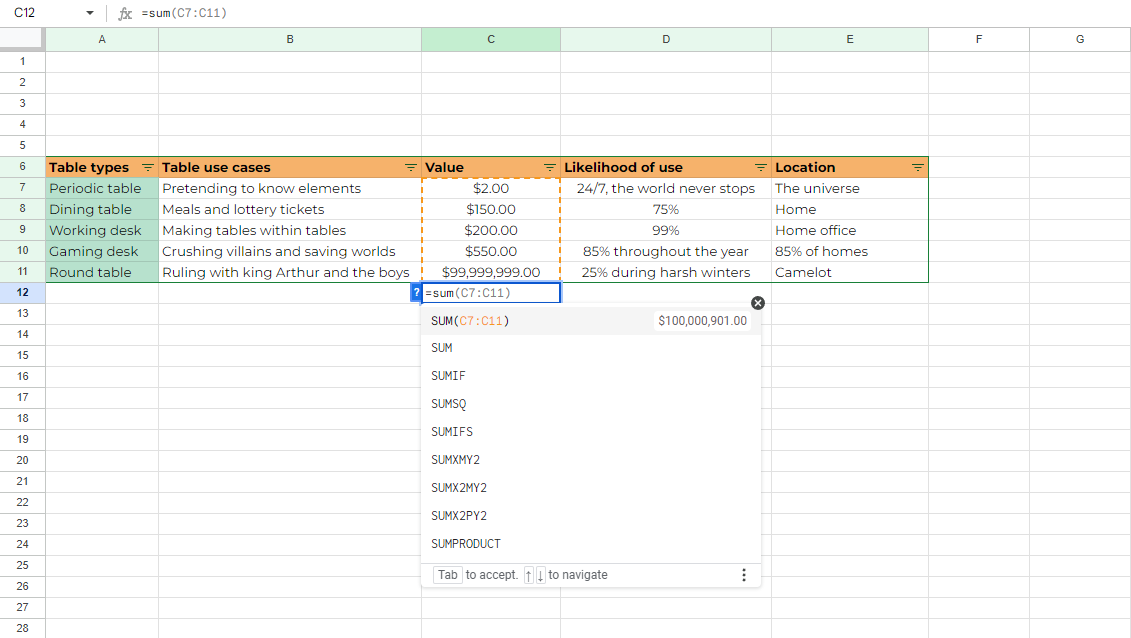Open filter for Likelihood of use column
This screenshot has width=1131, height=638.
pos(760,167)
